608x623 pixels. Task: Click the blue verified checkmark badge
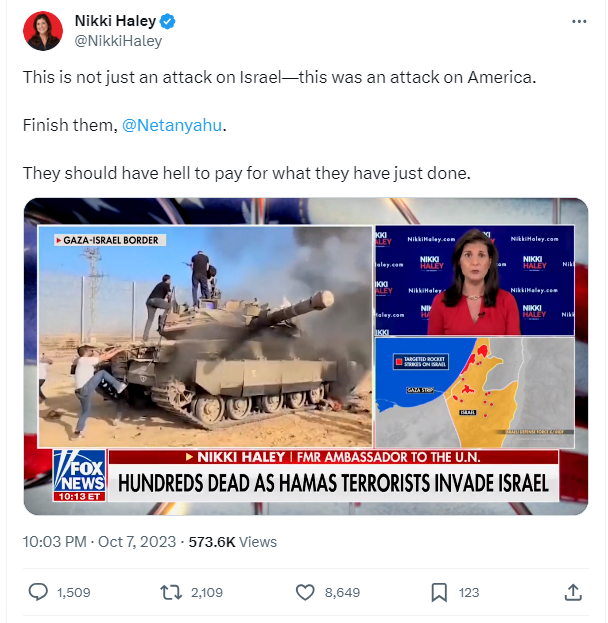[167, 21]
